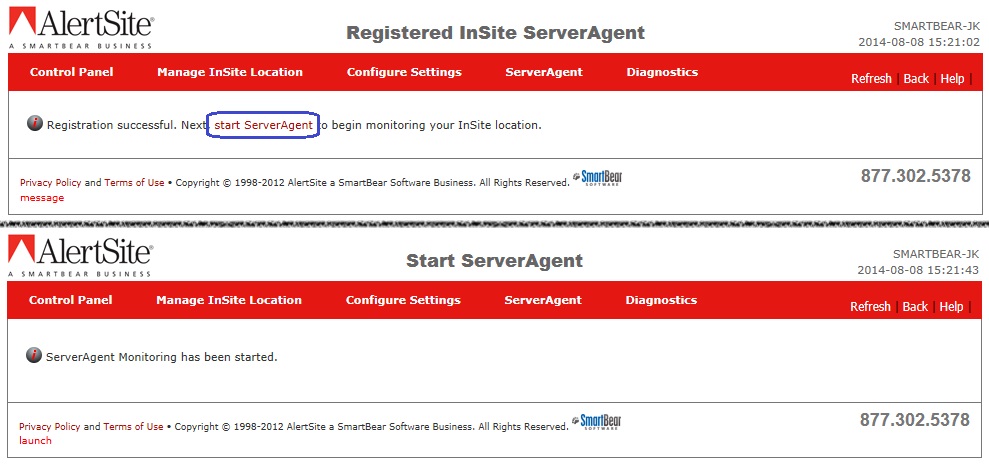Open Configure Settings on Start ServerAgent page
Viewport: 989px width, 468px height.
pyautogui.click(x=403, y=300)
